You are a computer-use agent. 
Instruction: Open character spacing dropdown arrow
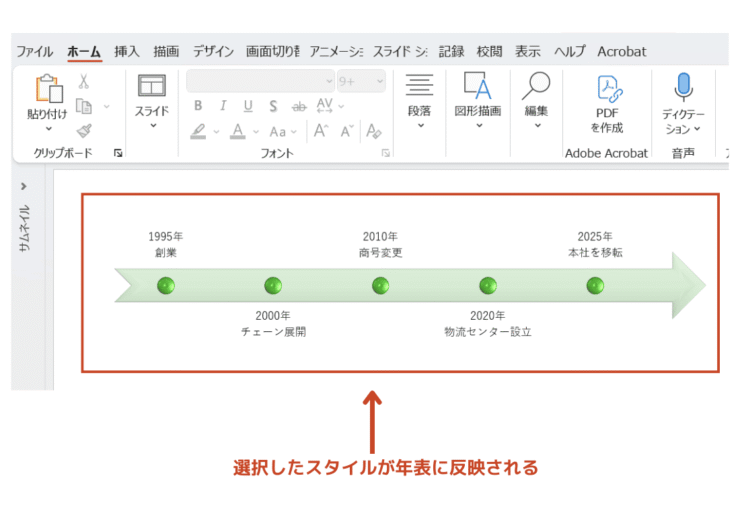pos(342,106)
